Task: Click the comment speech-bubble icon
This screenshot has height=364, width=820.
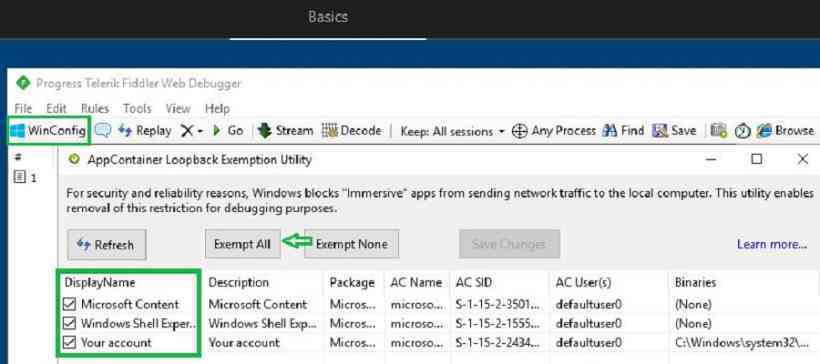Action: tap(102, 130)
